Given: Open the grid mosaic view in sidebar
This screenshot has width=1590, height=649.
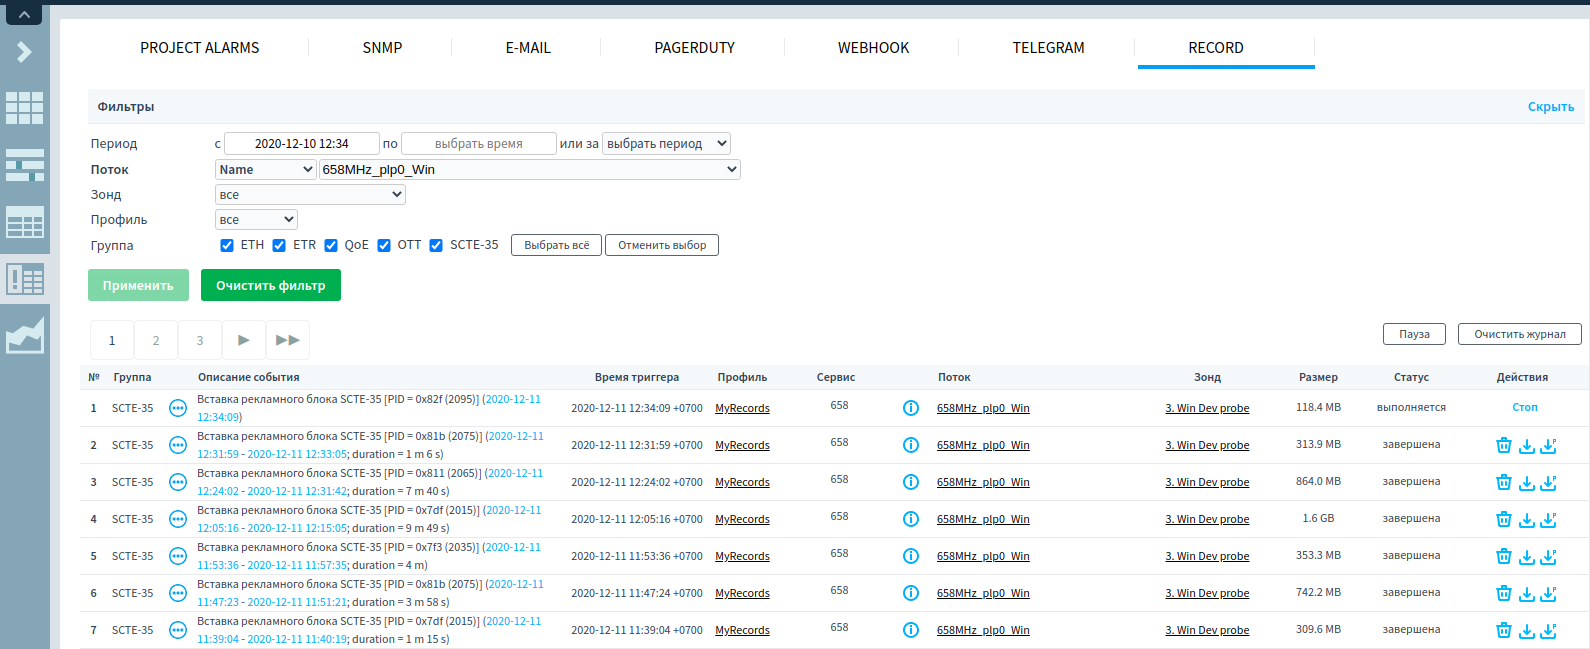Looking at the screenshot, I should pyautogui.click(x=24, y=108).
